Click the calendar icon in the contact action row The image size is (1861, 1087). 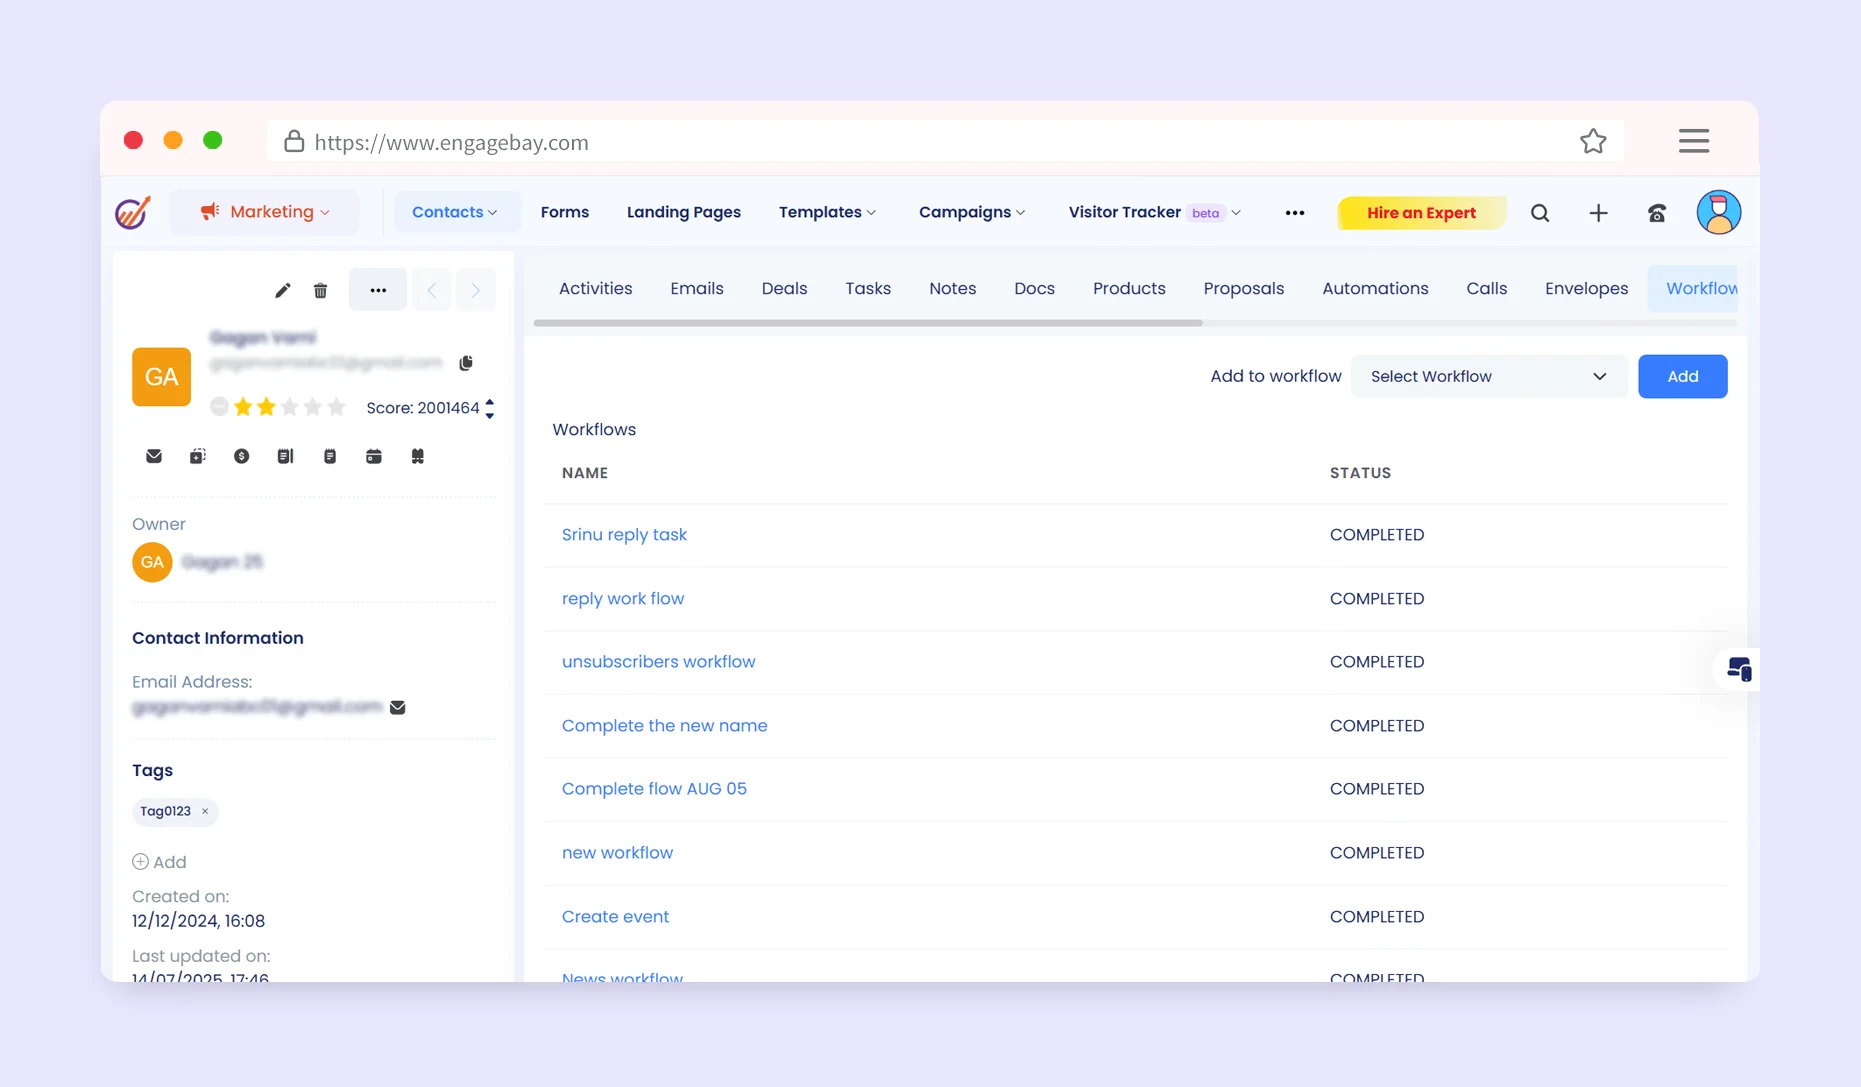point(373,456)
